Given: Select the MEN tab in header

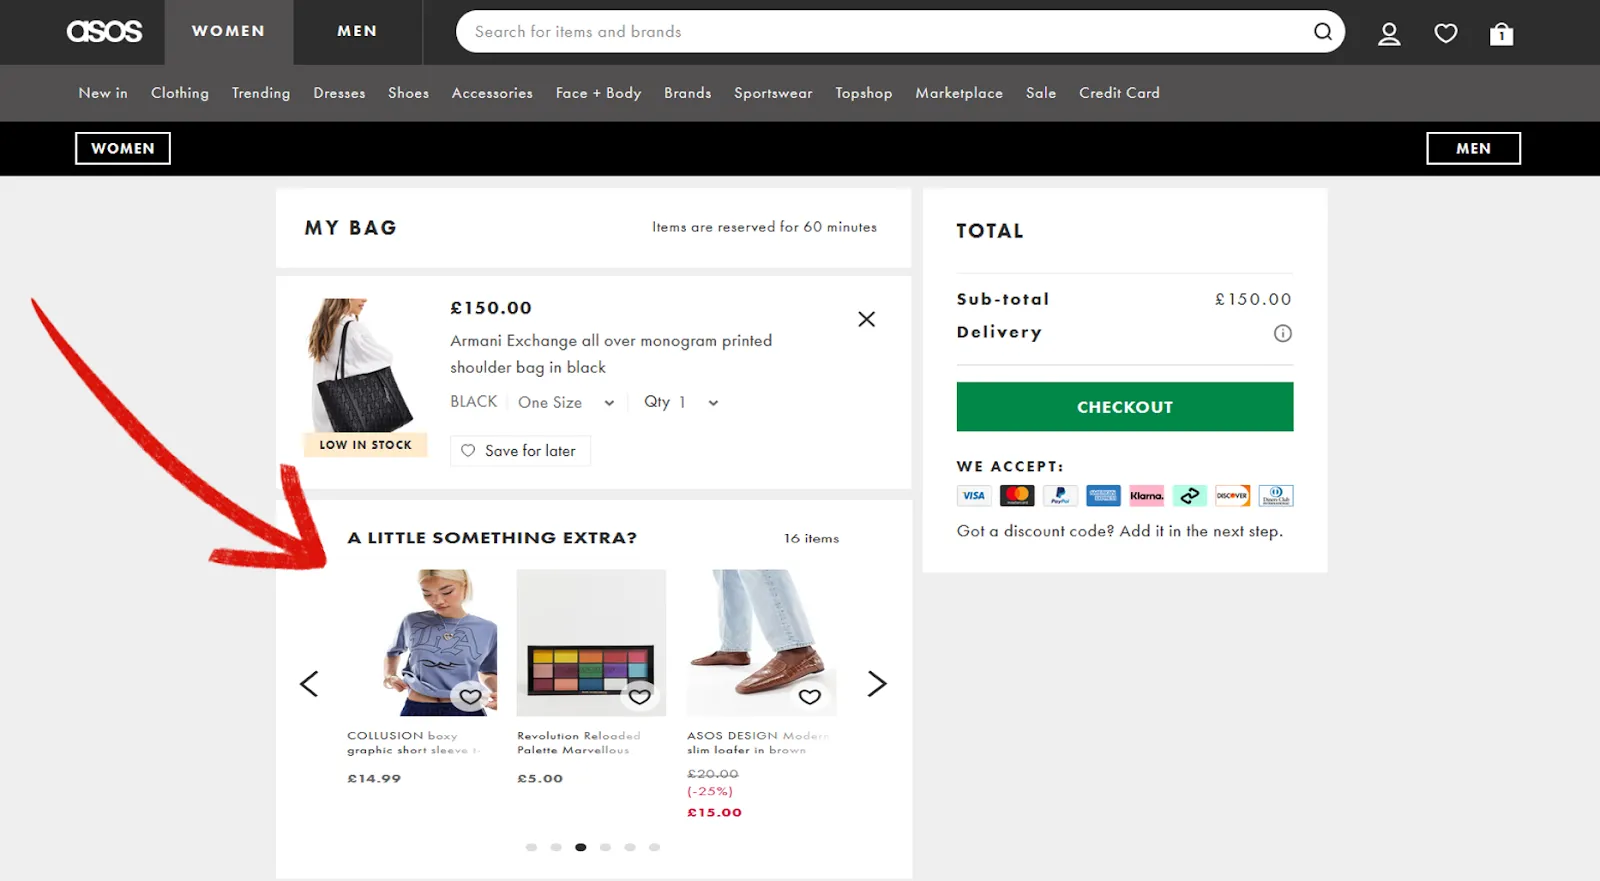Looking at the screenshot, I should [x=357, y=32].
